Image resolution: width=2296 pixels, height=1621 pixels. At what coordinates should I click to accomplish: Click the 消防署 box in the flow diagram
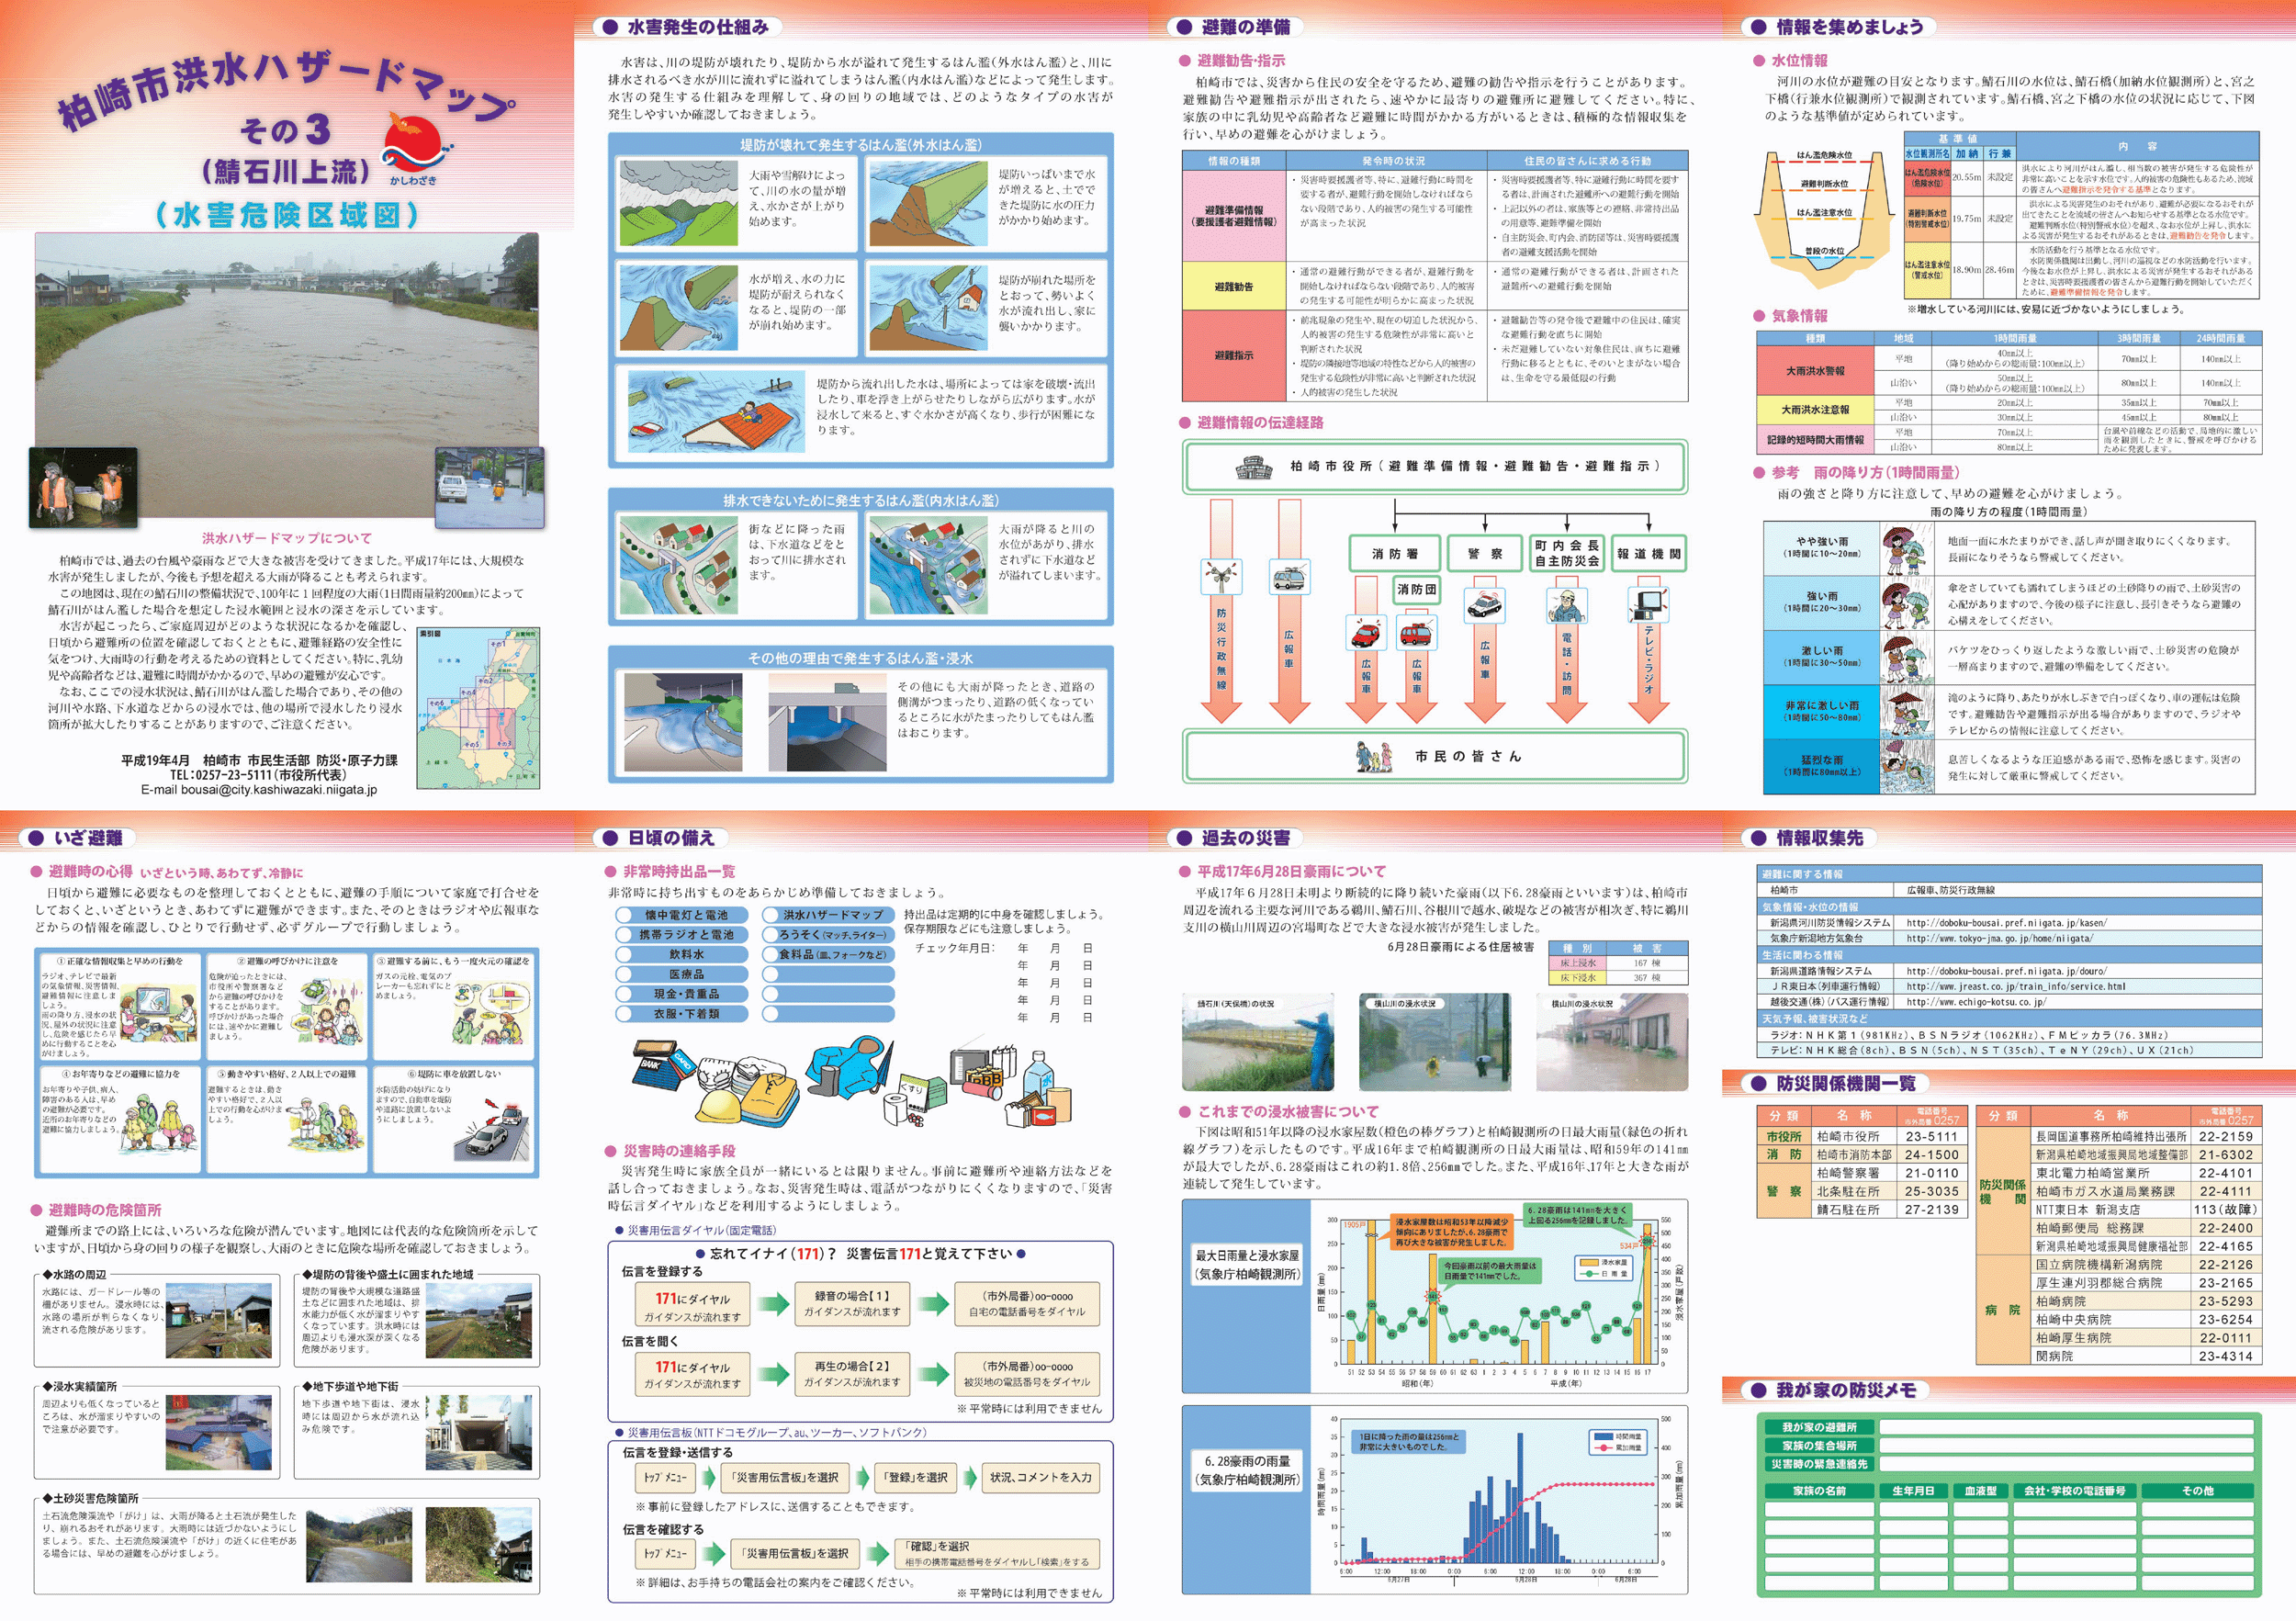[x=1394, y=554]
